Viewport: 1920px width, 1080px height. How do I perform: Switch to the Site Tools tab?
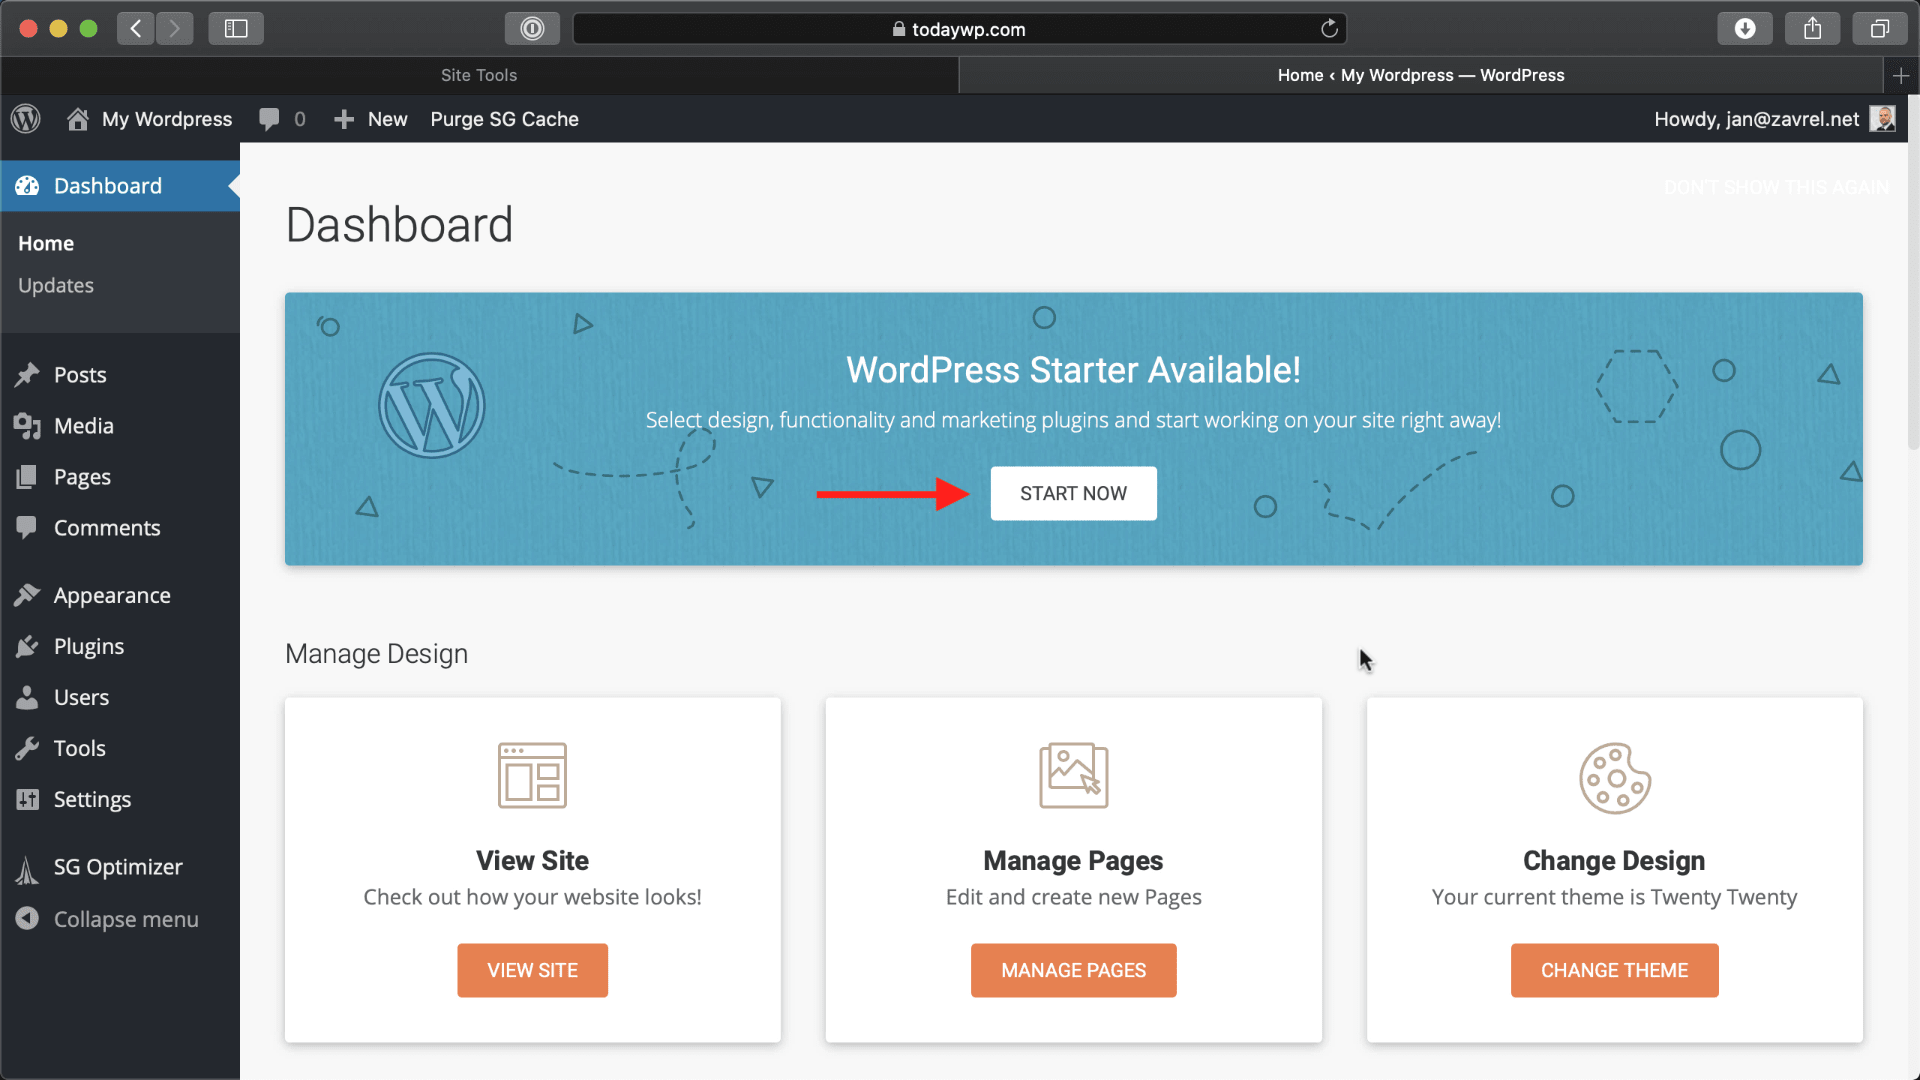[x=479, y=75]
